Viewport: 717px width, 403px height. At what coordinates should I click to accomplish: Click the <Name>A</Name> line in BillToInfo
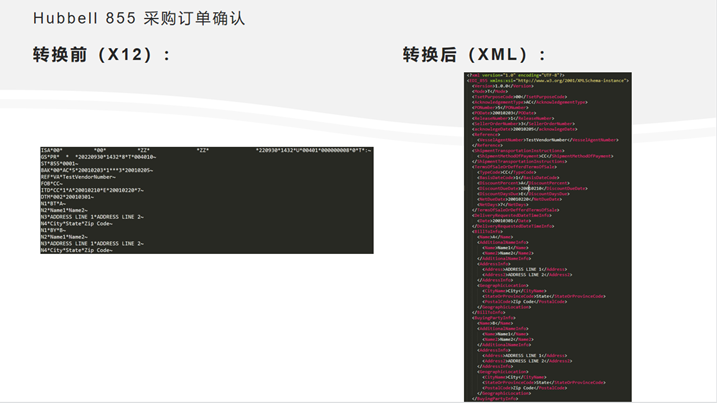495,237
